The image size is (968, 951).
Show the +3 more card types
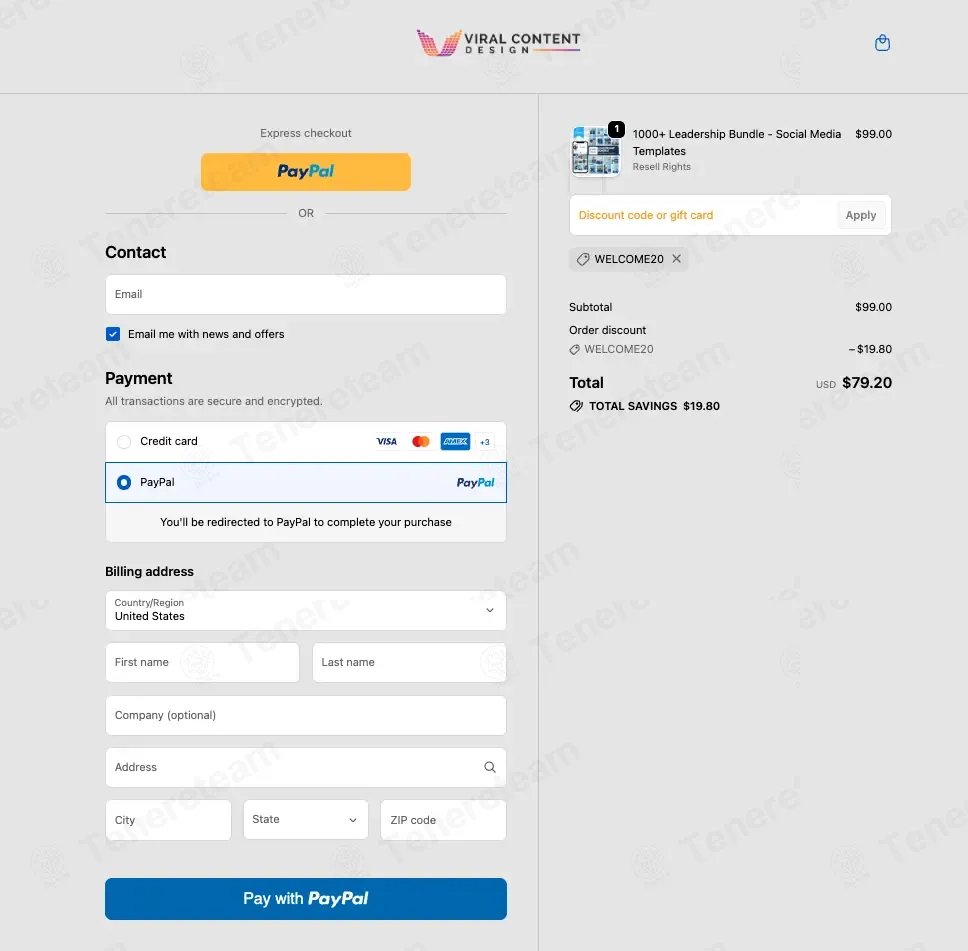coord(485,442)
